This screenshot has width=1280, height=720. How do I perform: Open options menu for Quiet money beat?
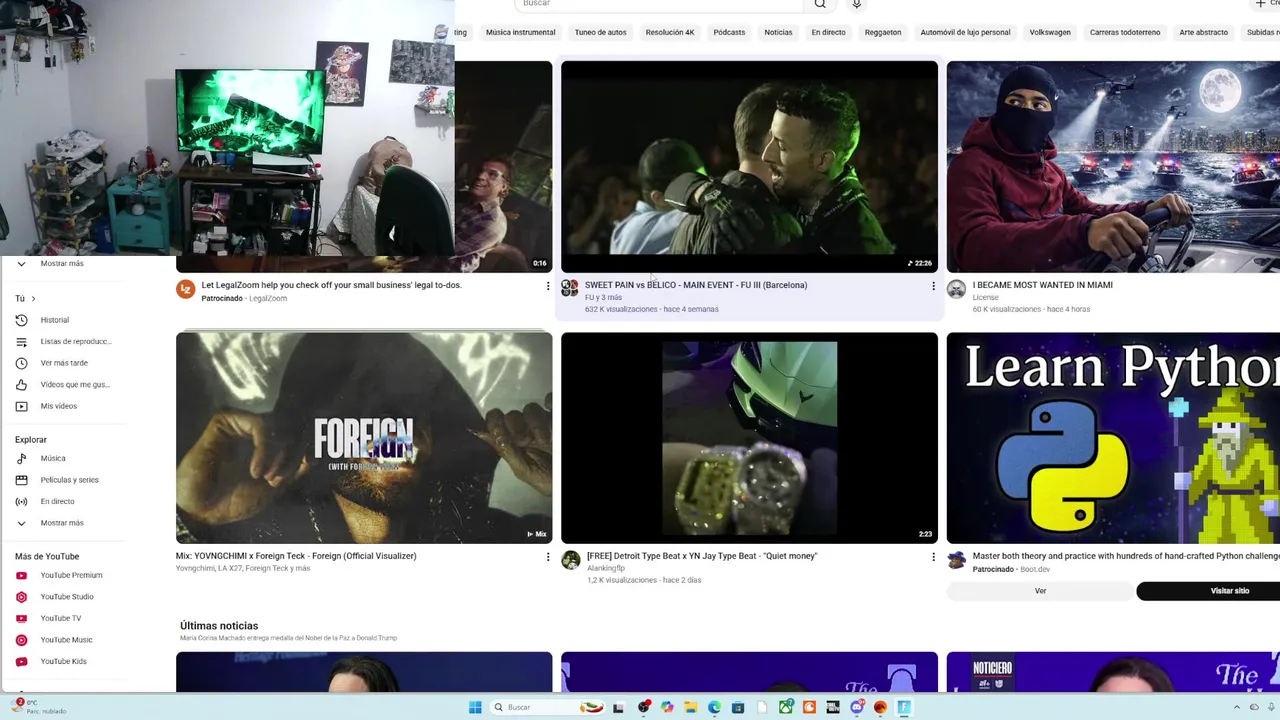point(933,557)
